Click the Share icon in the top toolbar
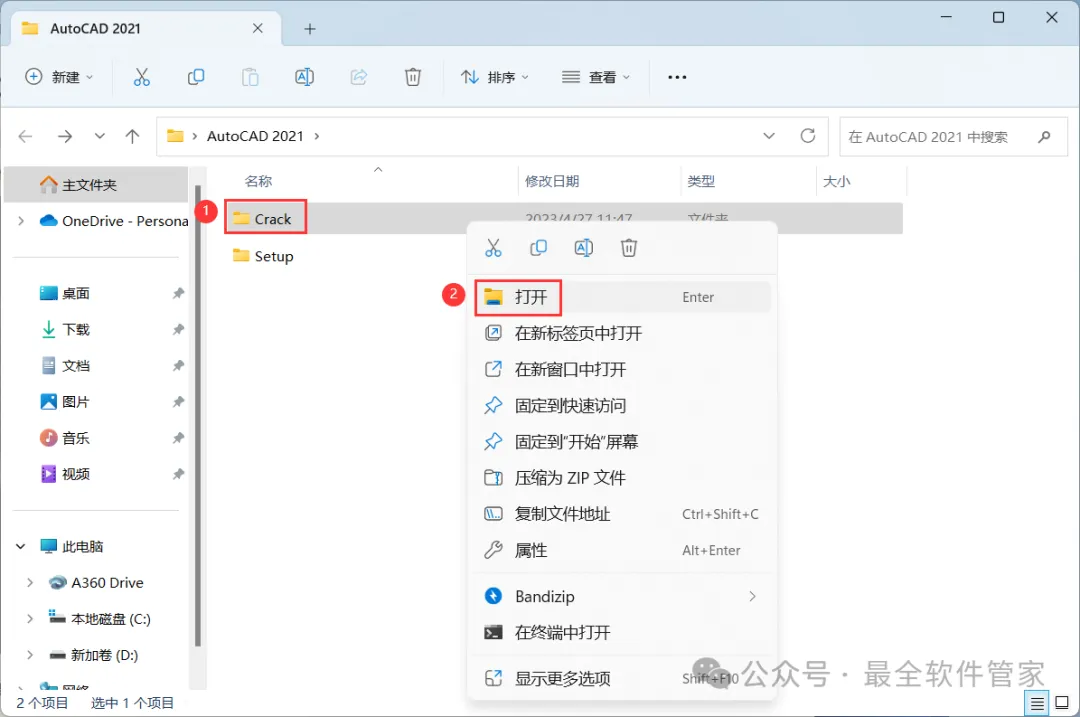The height and width of the screenshot is (717, 1080). coord(358,77)
